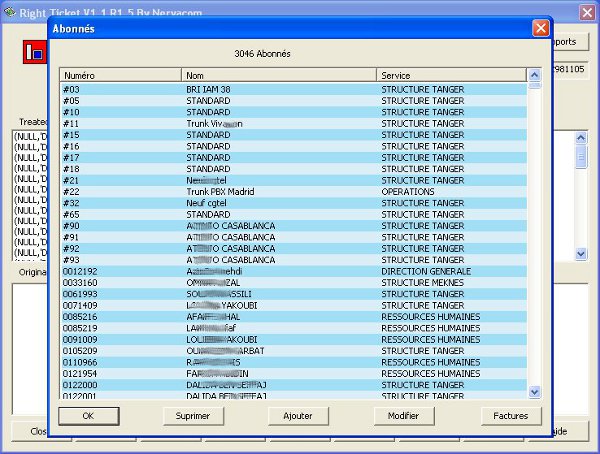Image resolution: width=600 pixels, height=454 pixels.
Task: Select the #32 Neuf cgtel row
Action: point(292,202)
